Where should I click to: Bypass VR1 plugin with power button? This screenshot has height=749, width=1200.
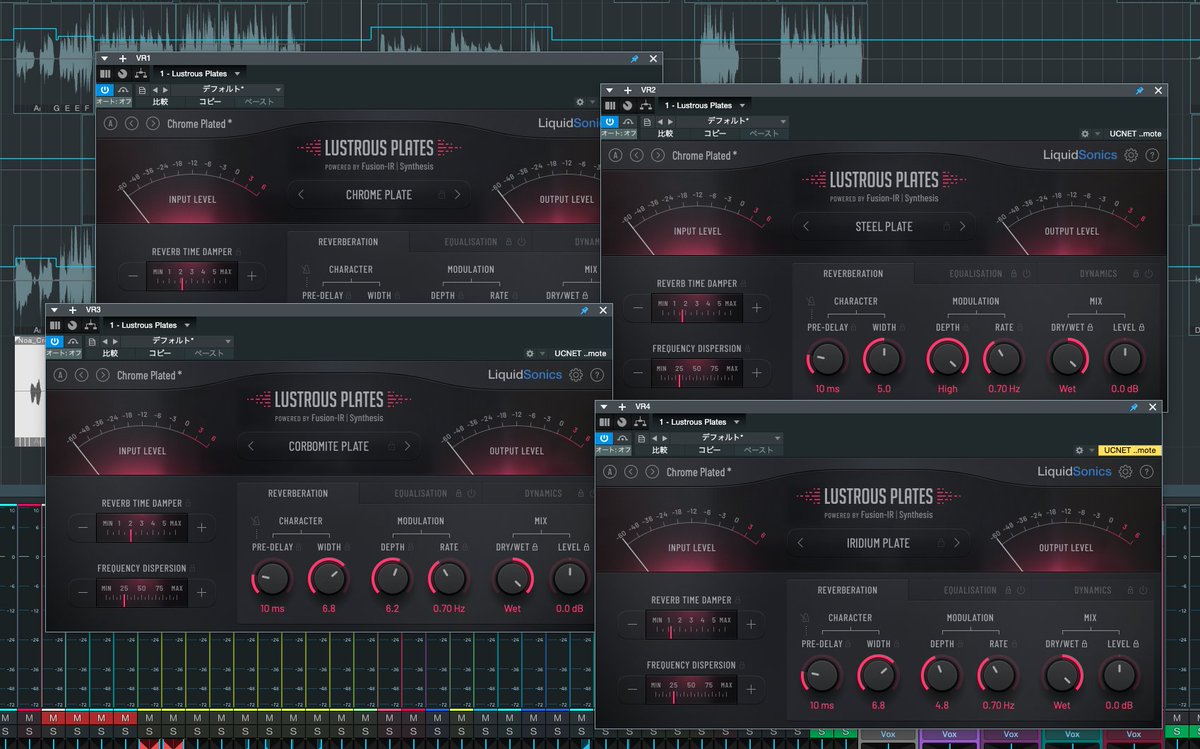(x=105, y=89)
